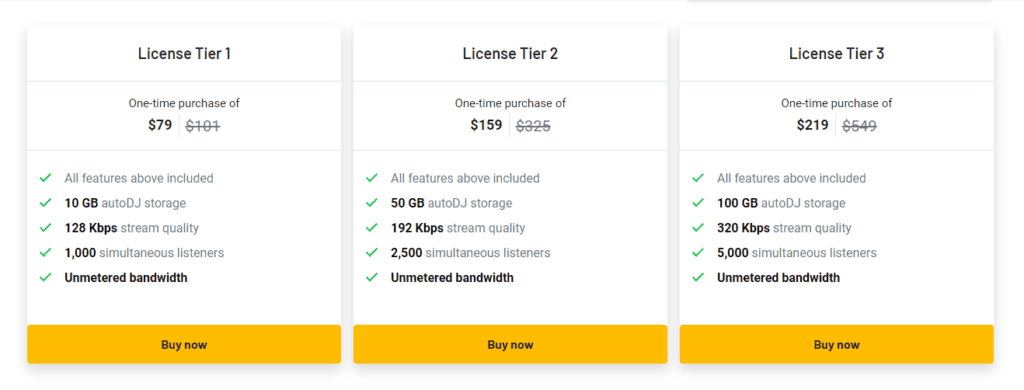This screenshot has height=390, width=1024.
Task: Click checkmark beside 320 Kbps stream quality
Action: click(698, 228)
